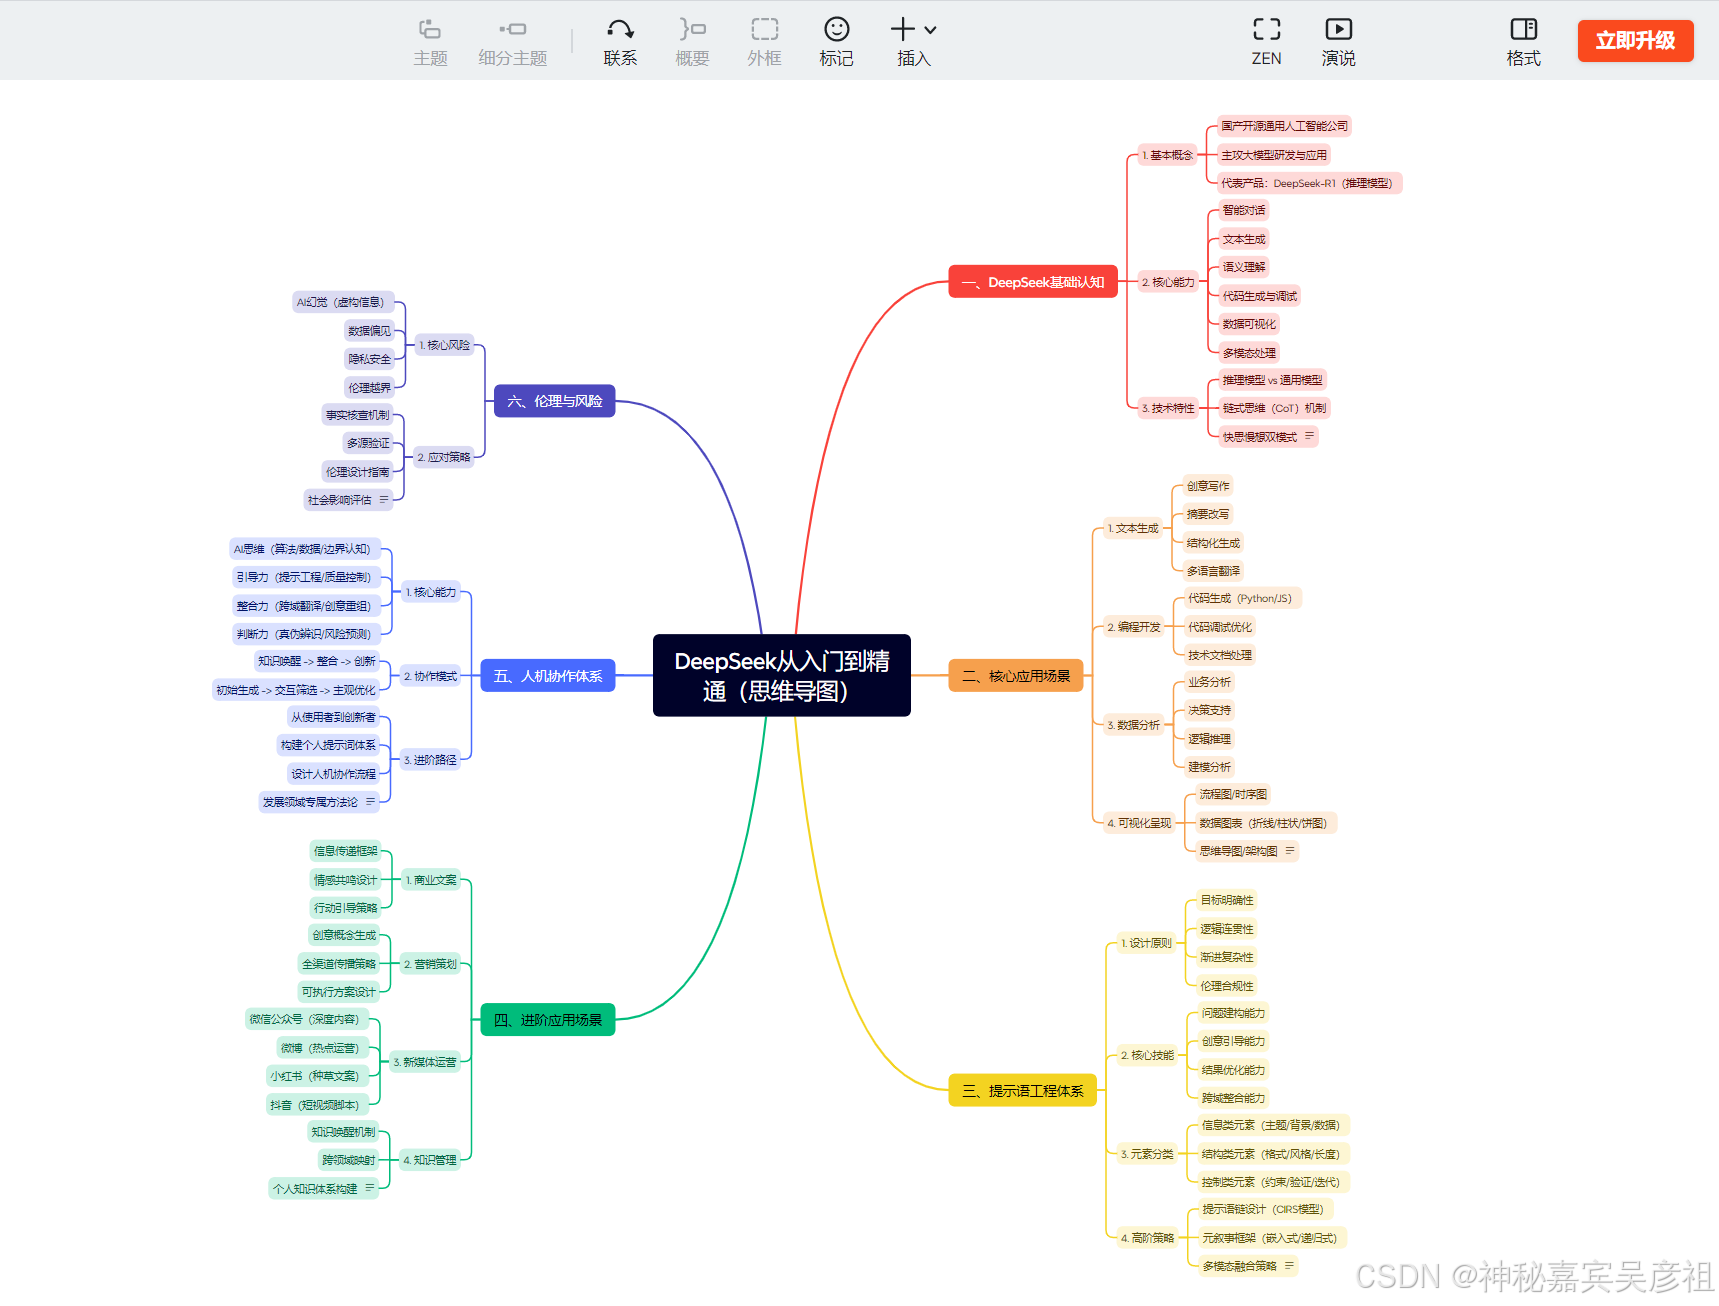Start 演说 (Pitch) presentation mode

tap(1338, 41)
